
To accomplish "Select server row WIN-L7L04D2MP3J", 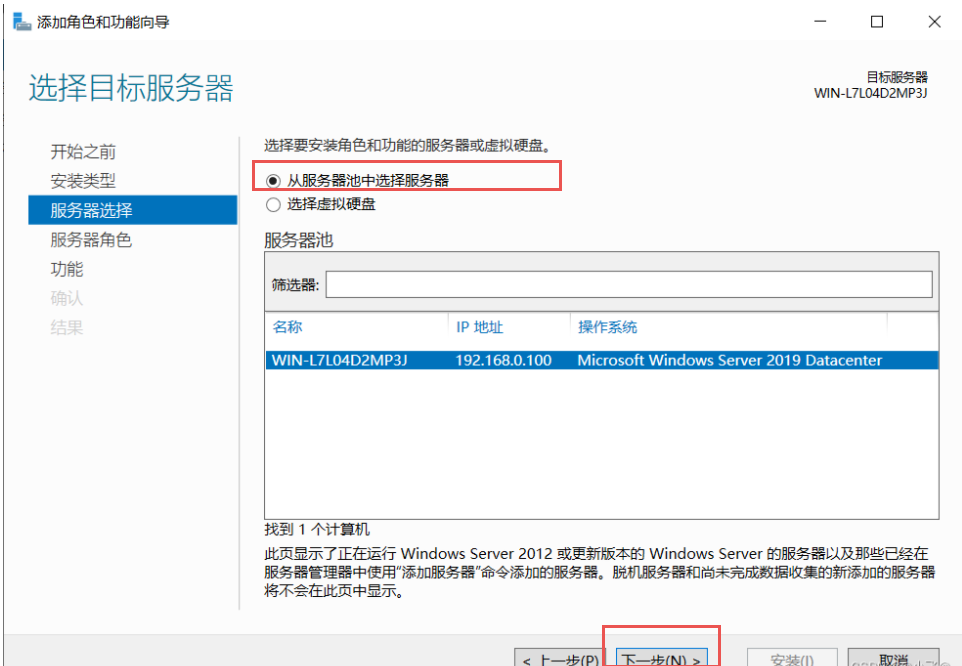I will point(602,360).
